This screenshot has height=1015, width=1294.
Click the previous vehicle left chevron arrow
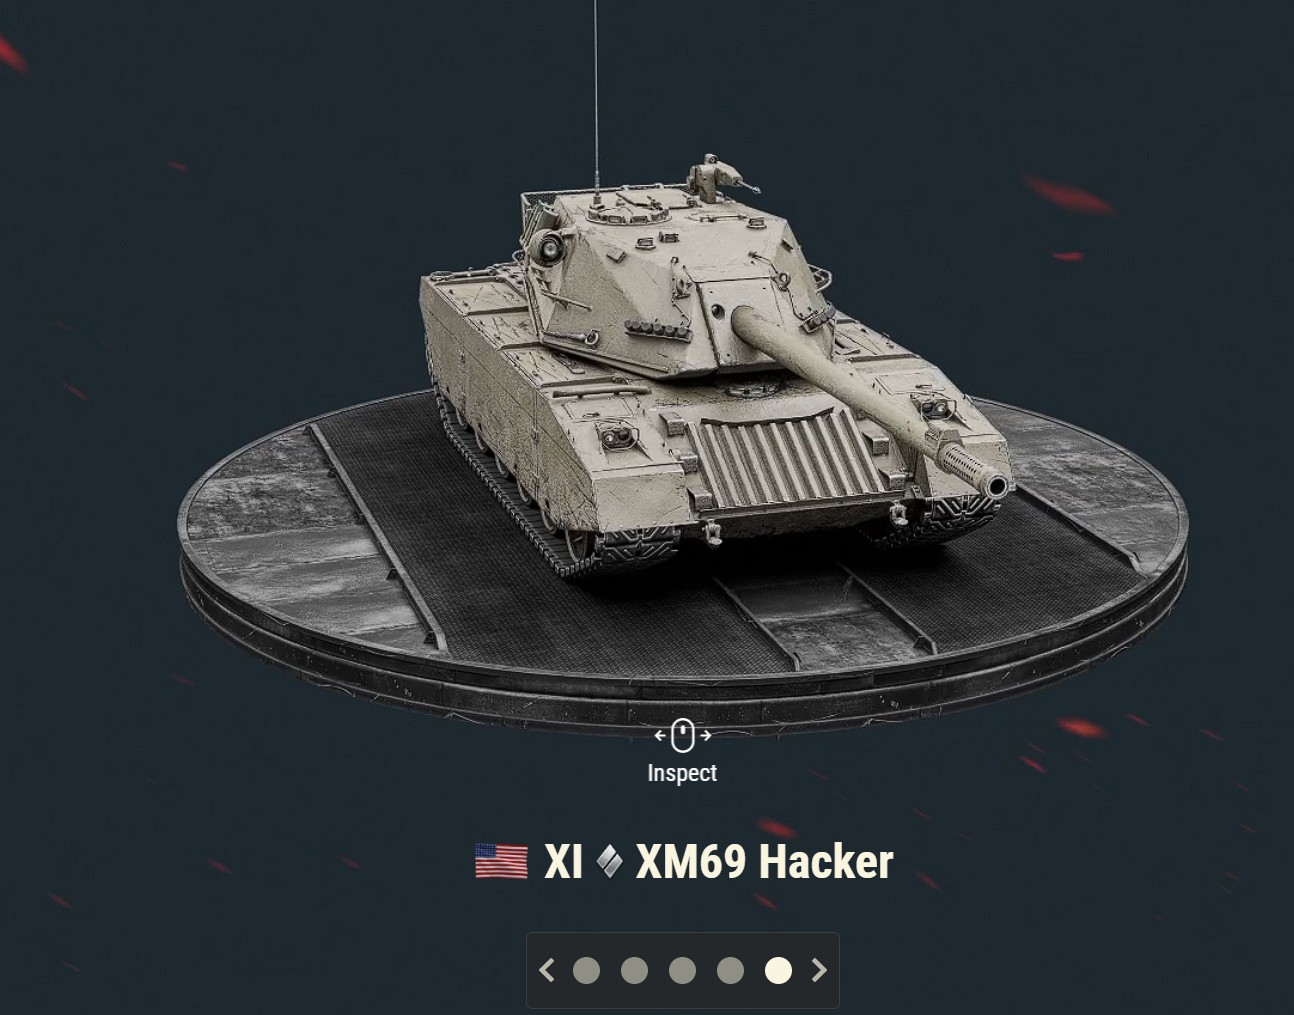[x=547, y=970]
